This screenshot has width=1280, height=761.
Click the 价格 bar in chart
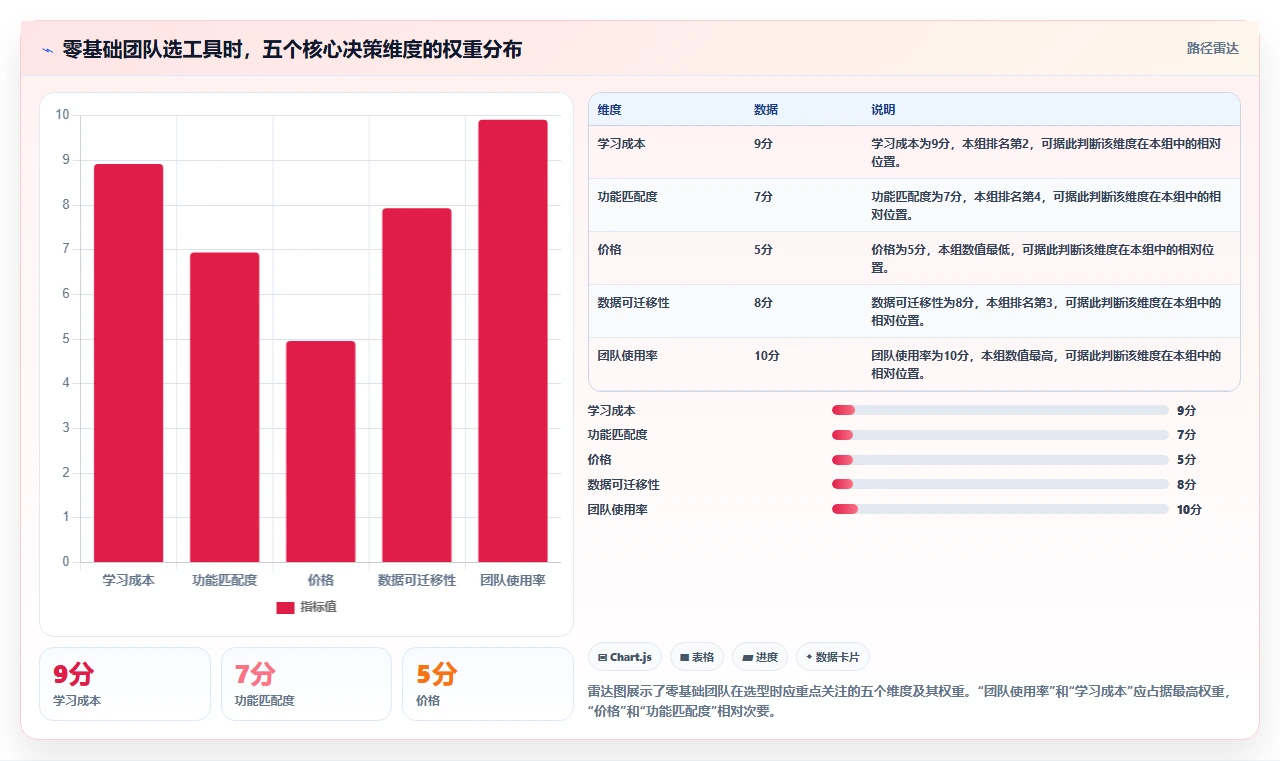(321, 452)
